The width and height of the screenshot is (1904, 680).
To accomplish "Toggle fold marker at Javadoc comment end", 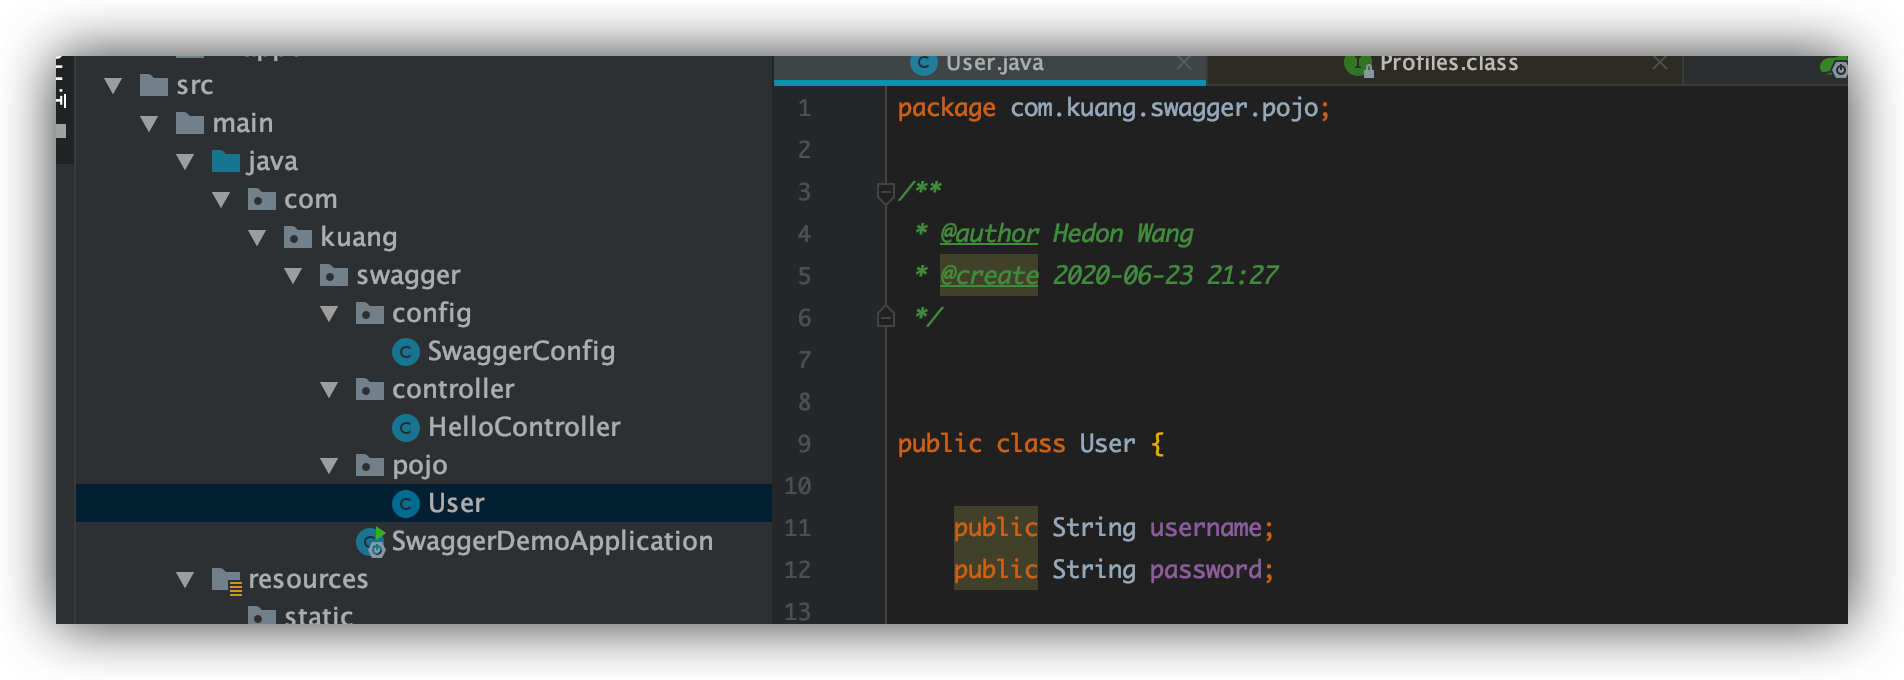I will tap(885, 317).
